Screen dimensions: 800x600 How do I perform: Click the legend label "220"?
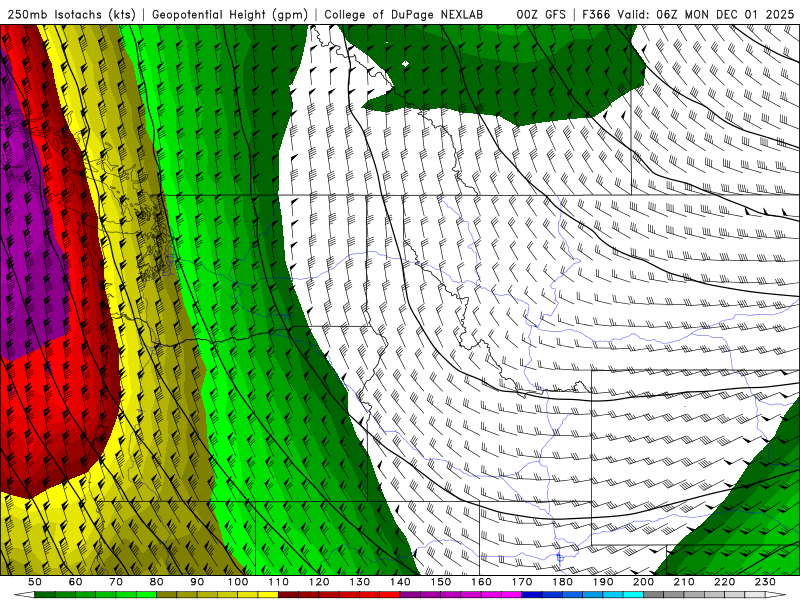click(724, 582)
